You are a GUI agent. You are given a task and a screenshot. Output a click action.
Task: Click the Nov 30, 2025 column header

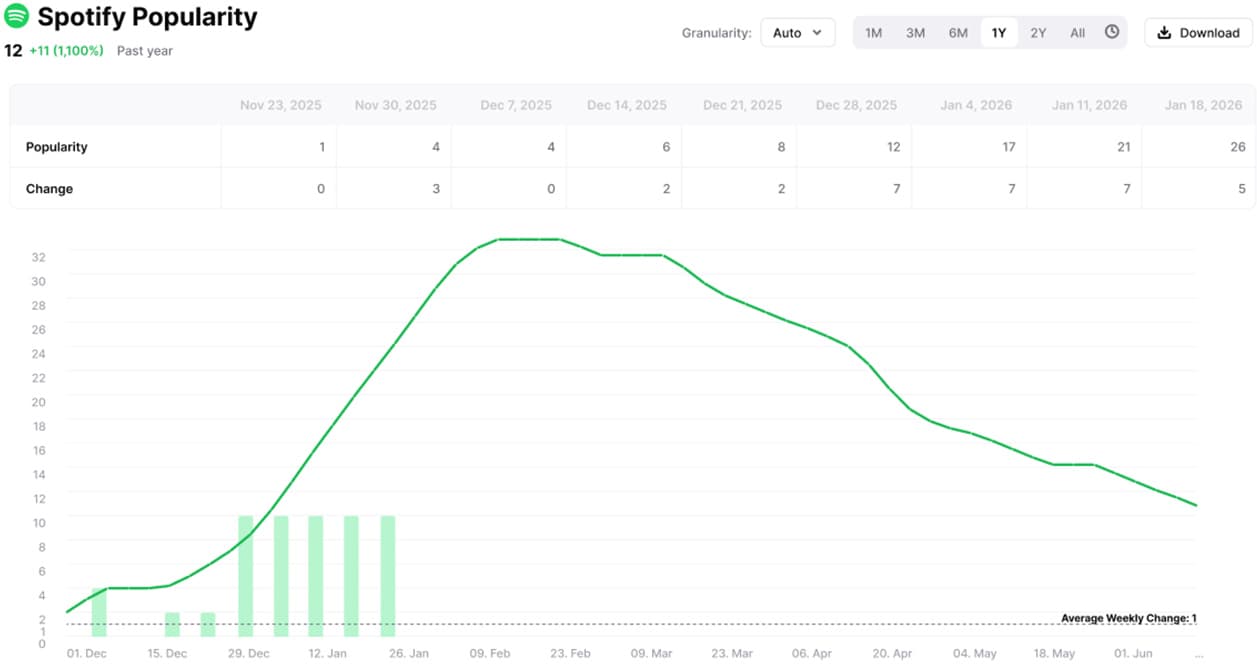tap(395, 105)
